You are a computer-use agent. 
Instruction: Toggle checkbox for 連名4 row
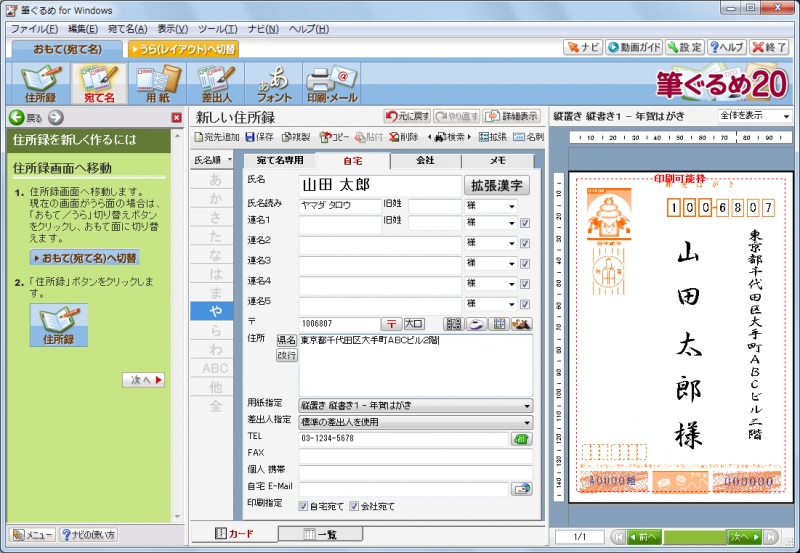525,284
